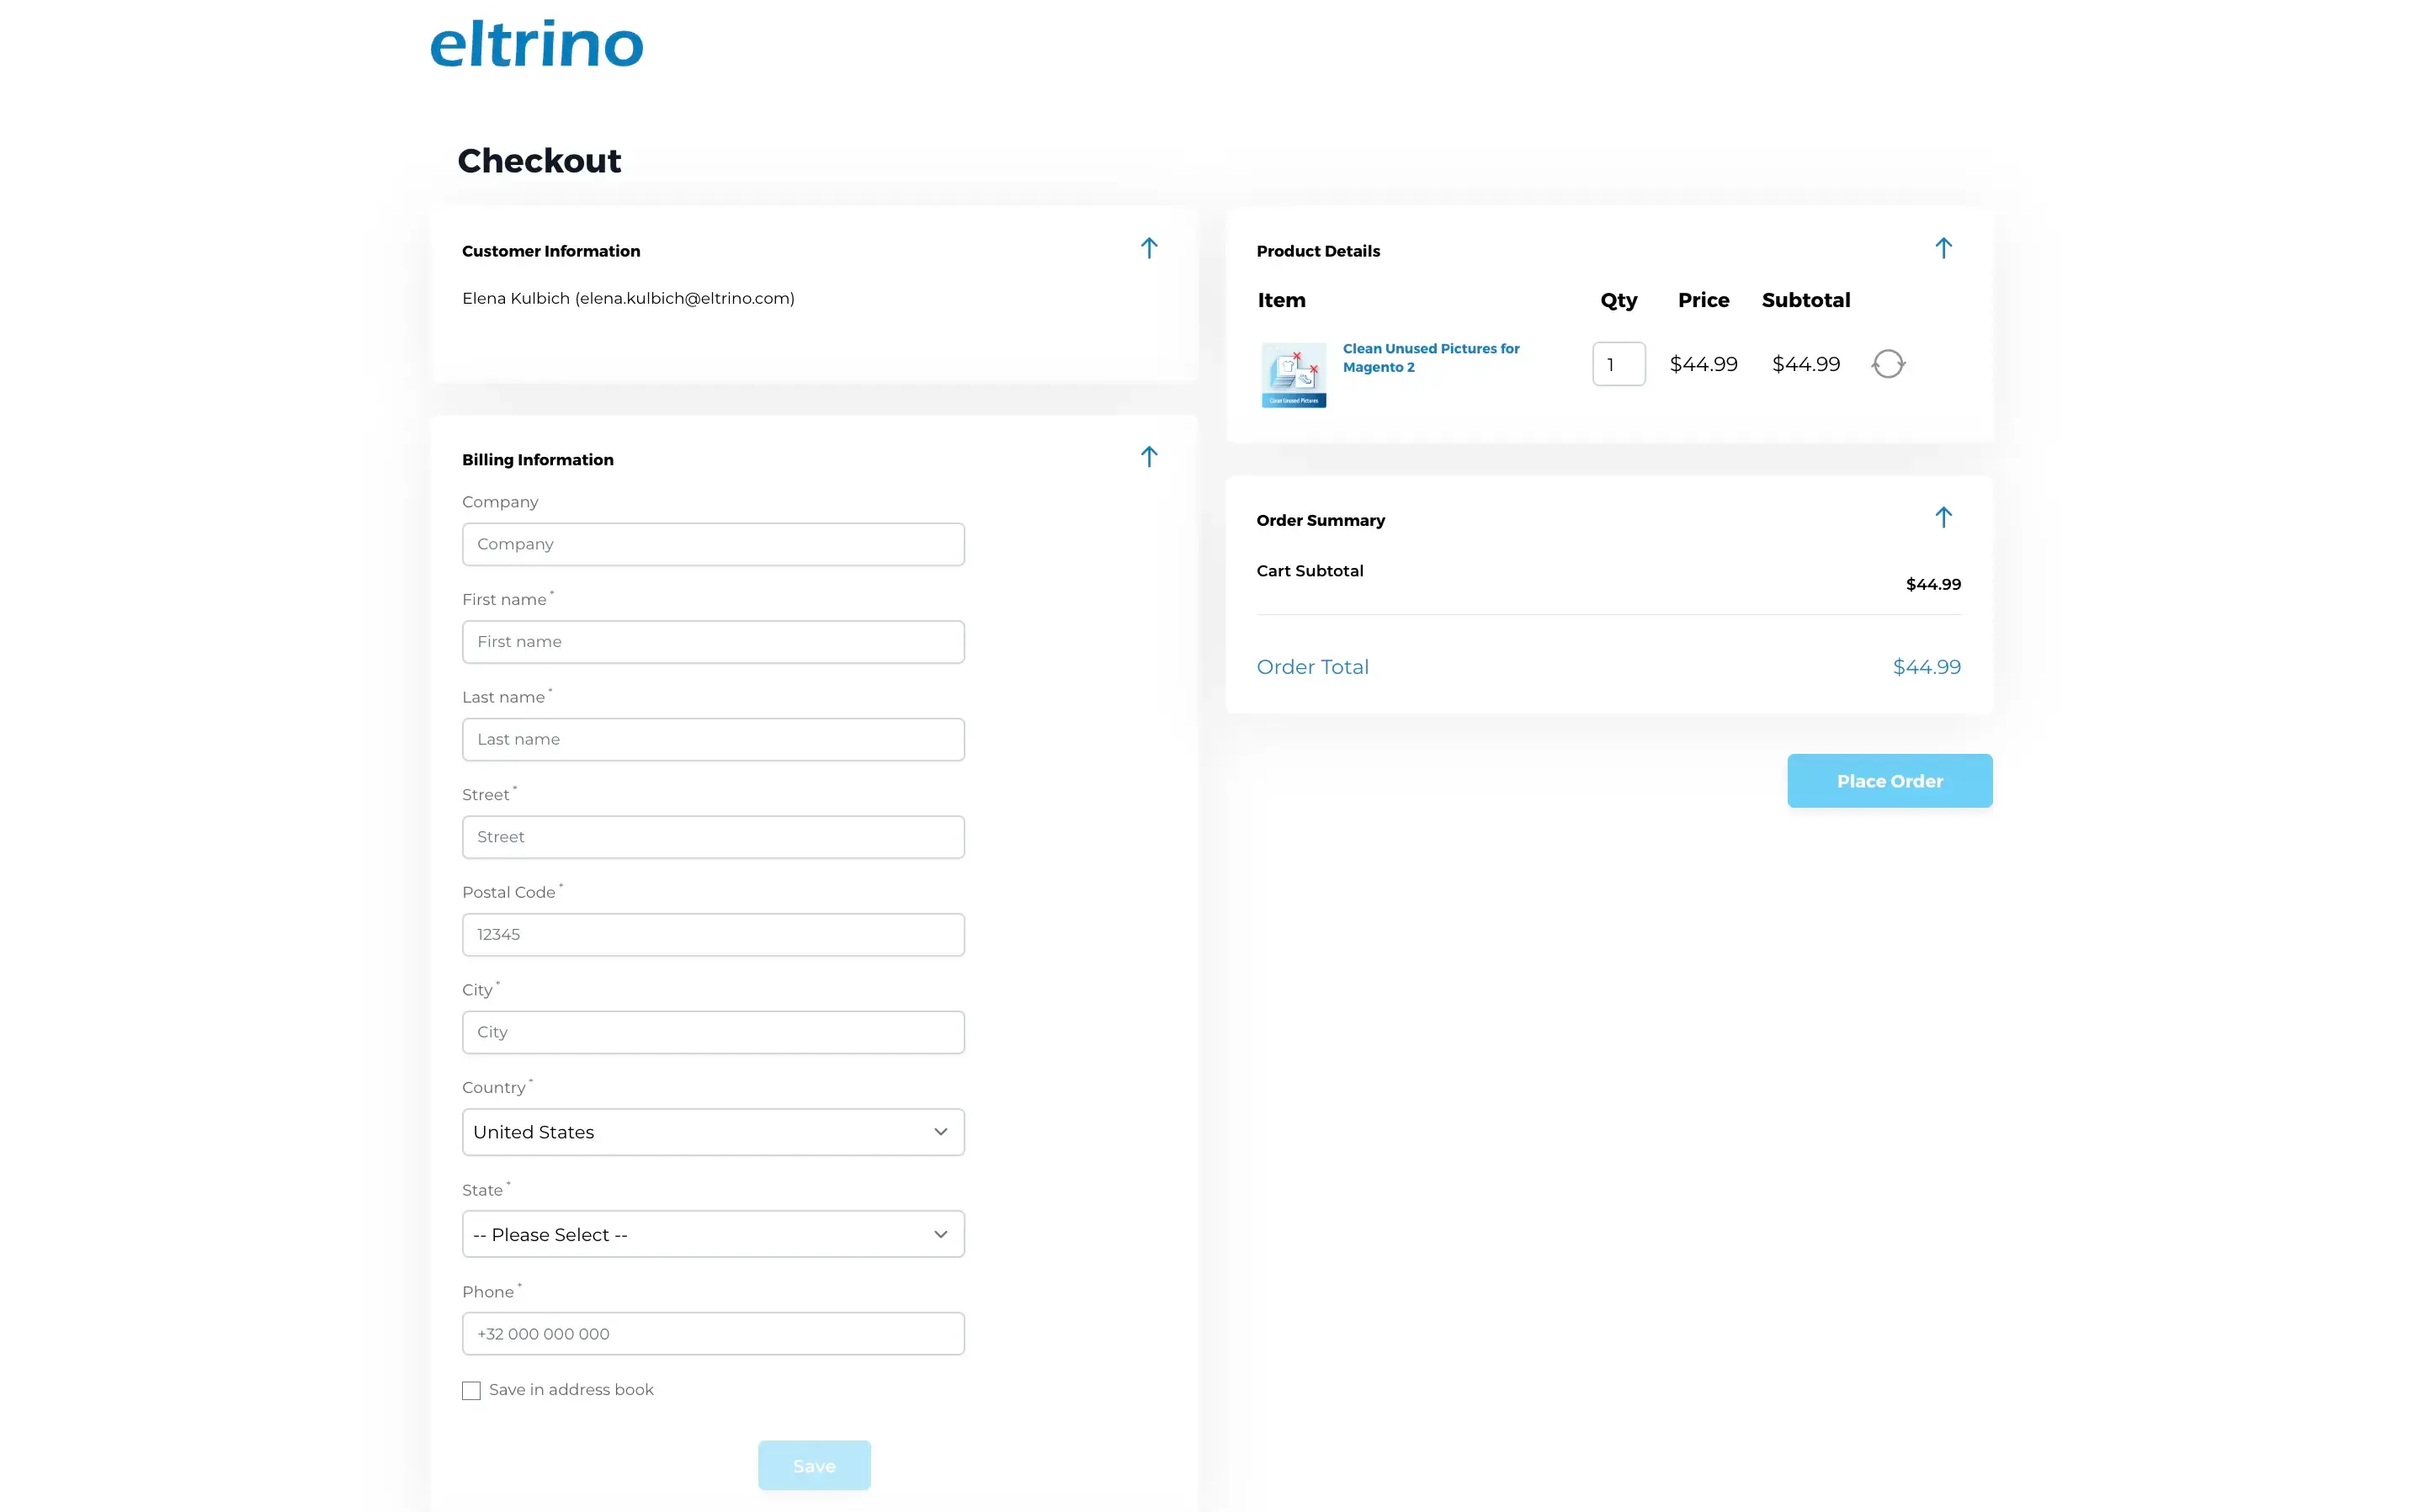2424x1512 pixels.
Task: Collapse the Order Summary section arrow
Action: (x=1943, y=517)
